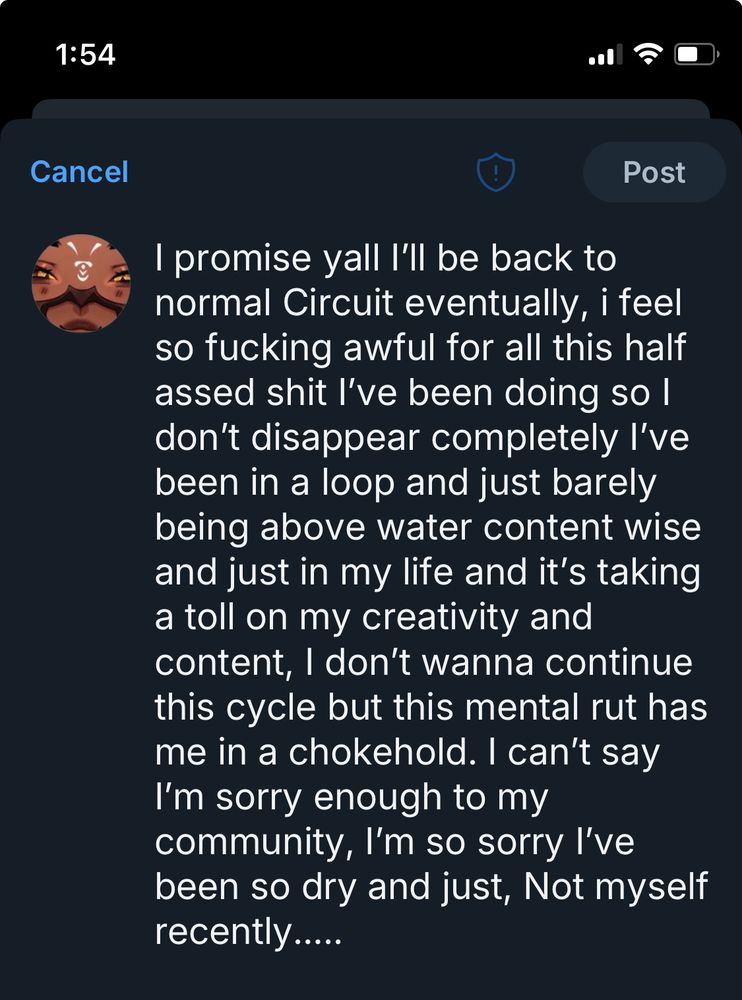Tap the battery indicator icon
Viewport: 742px width, 1000px height.
click(696, 54)
